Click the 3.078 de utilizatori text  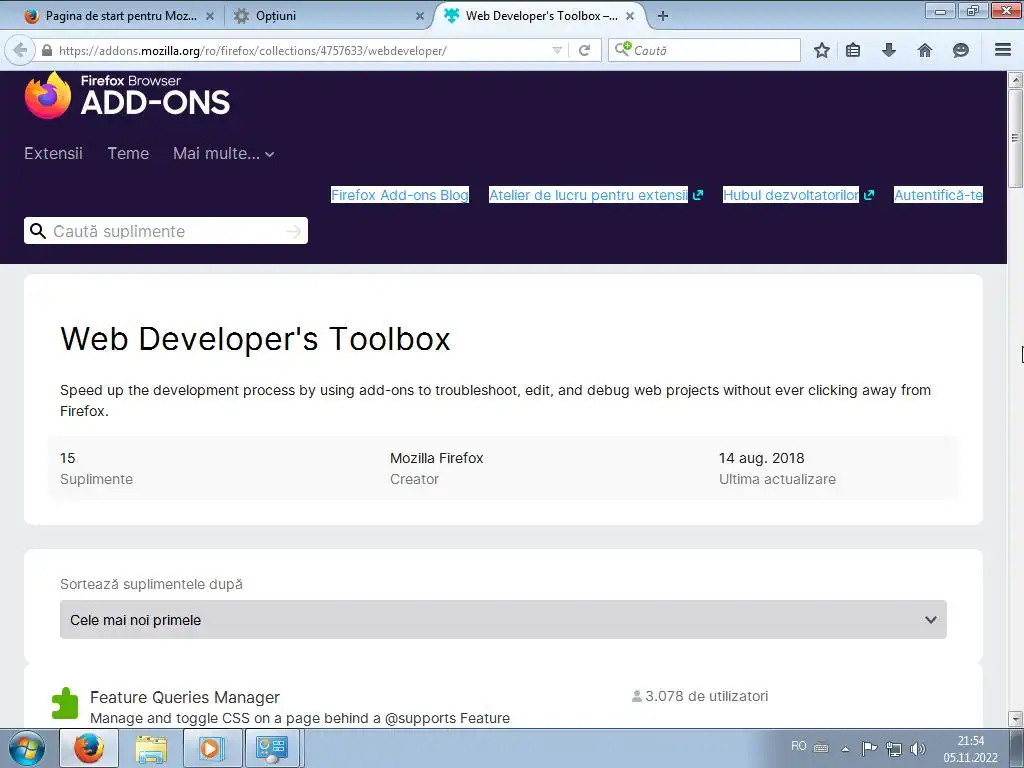pos(707,696)
